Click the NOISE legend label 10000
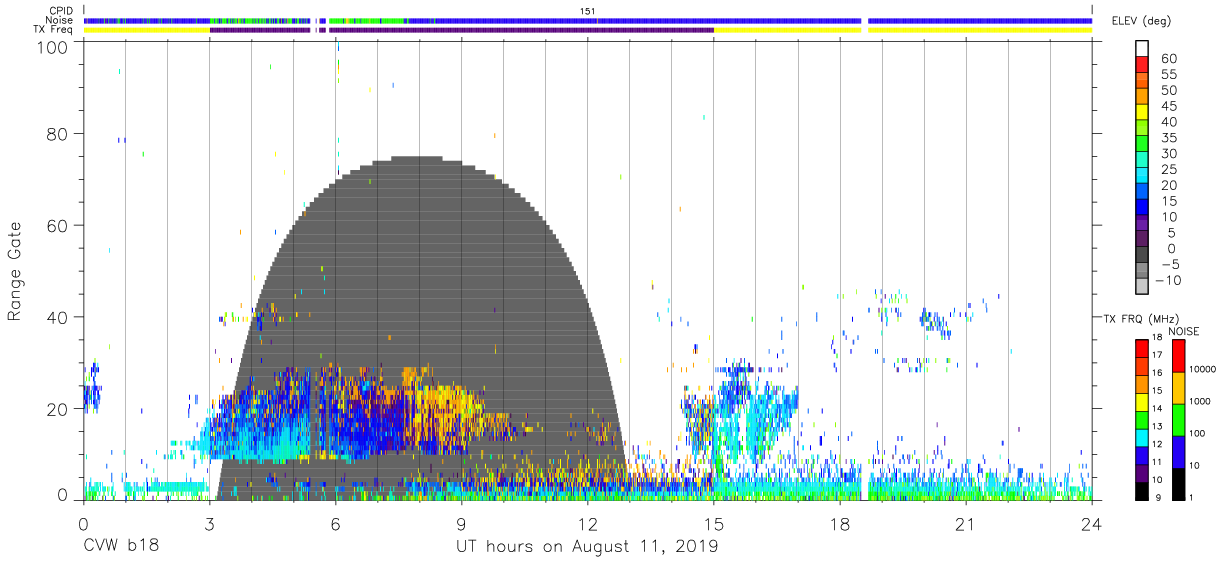 point(1205,369)
